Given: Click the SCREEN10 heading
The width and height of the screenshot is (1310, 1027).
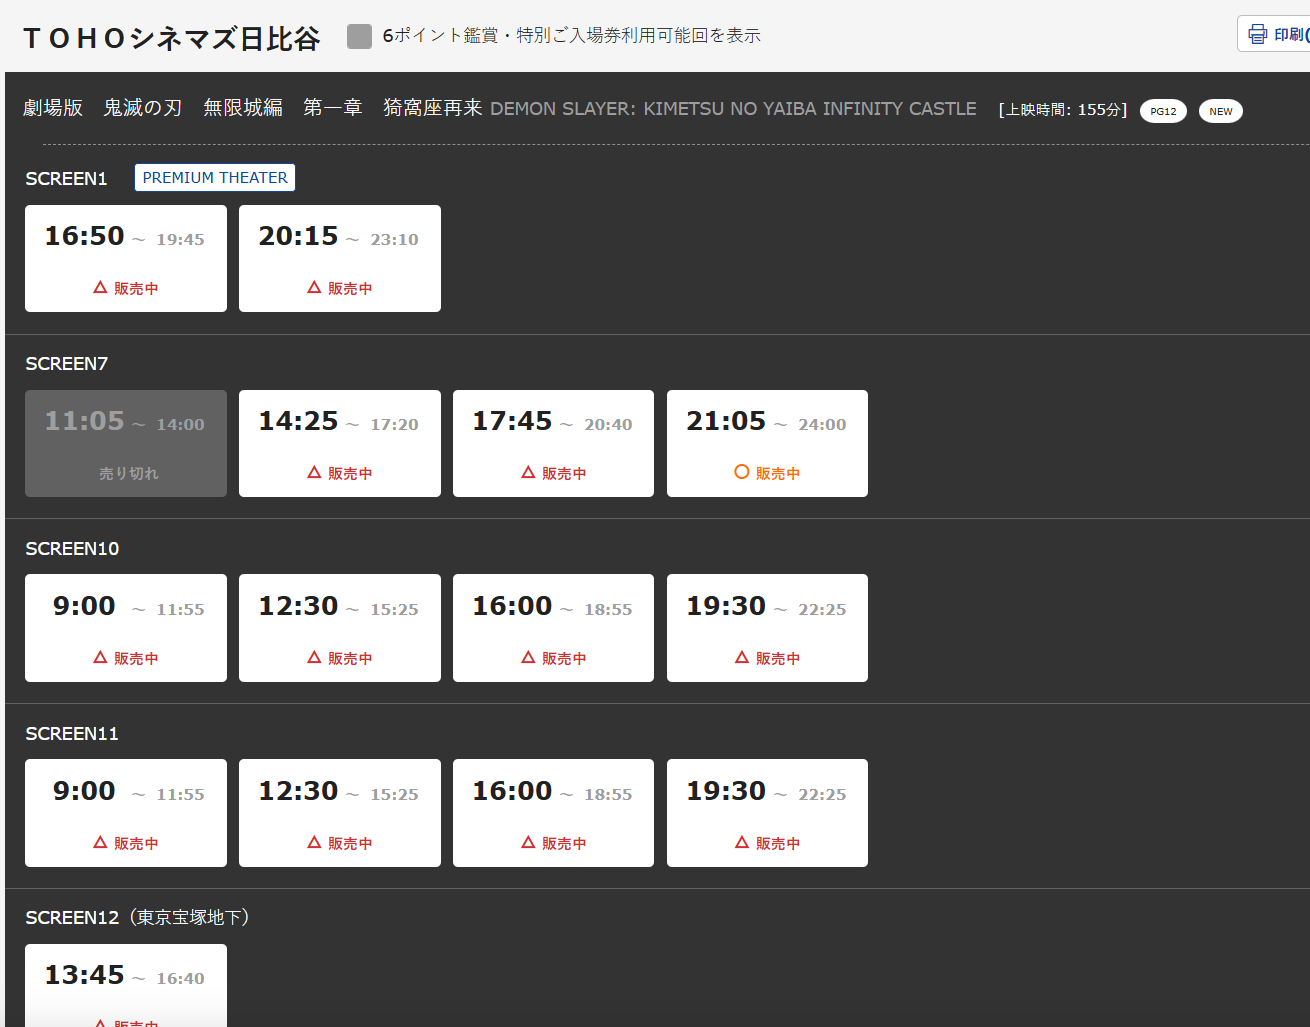Looking at the screenshot, I should tap(72, 549).
